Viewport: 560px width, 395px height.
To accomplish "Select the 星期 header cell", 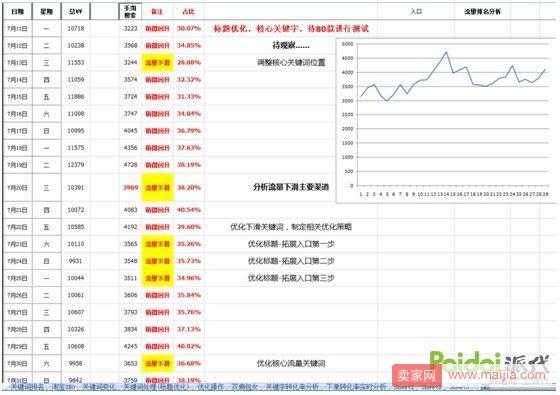I will [x=46, y=11].
